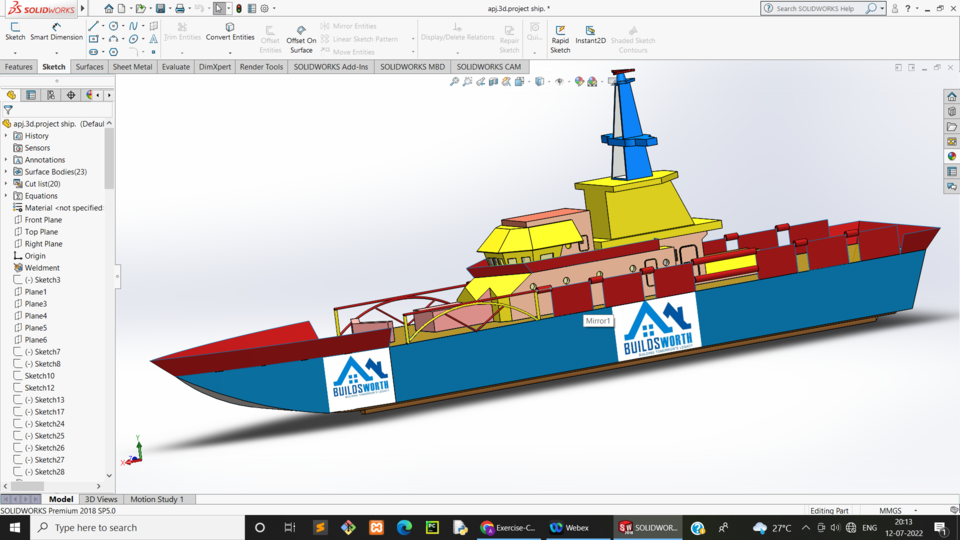The width and height of the screenshot is (960, 540).
Task: Expand Surface Bodies(23) folder
Action: coord(6,172)
